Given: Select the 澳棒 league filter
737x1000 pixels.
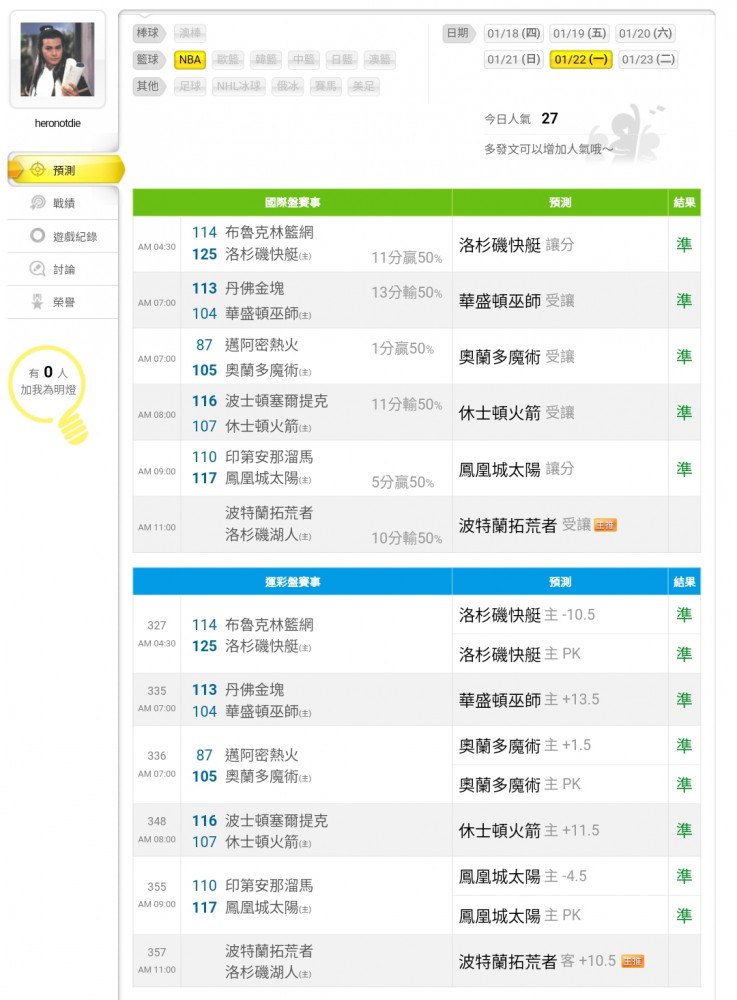Looking at the screenshot, I should pos(190,33).
